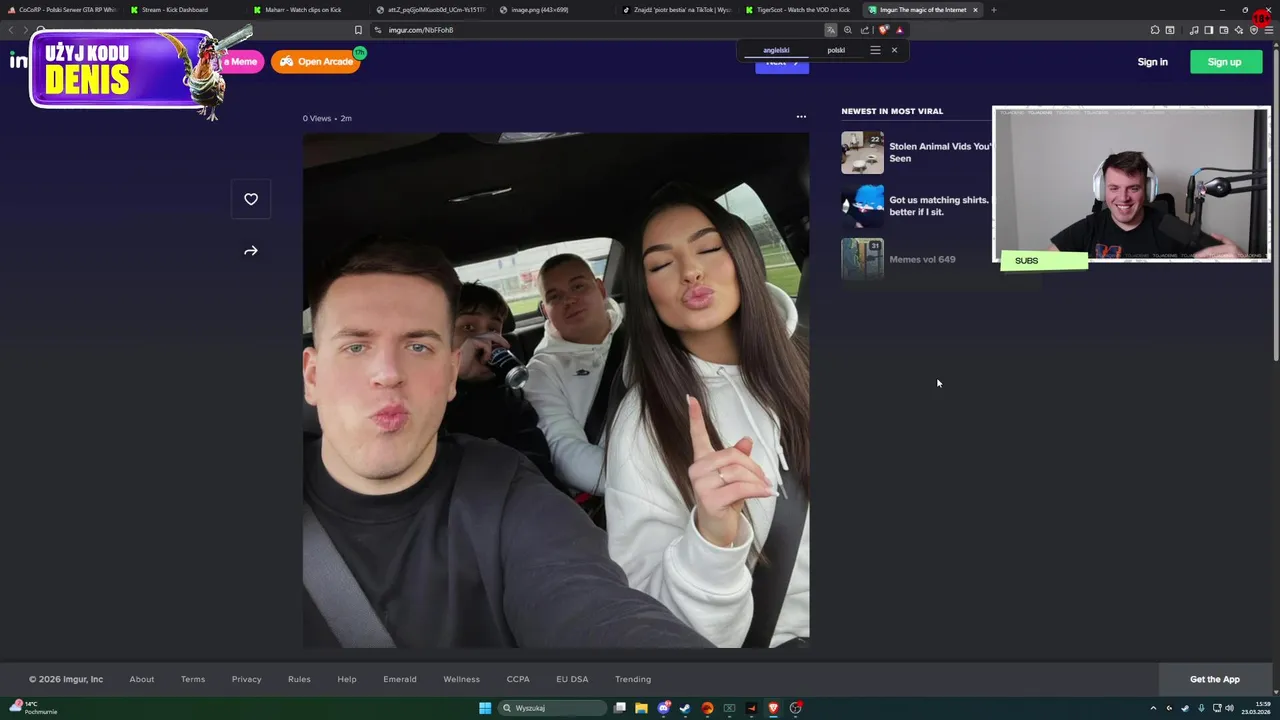Image resolution: width=1280 pixels, height=720 pixels.
Task: Switch to the Maharr - Watch clips on Kick tab
Action: pyautogui.click(x=306, y=10)
